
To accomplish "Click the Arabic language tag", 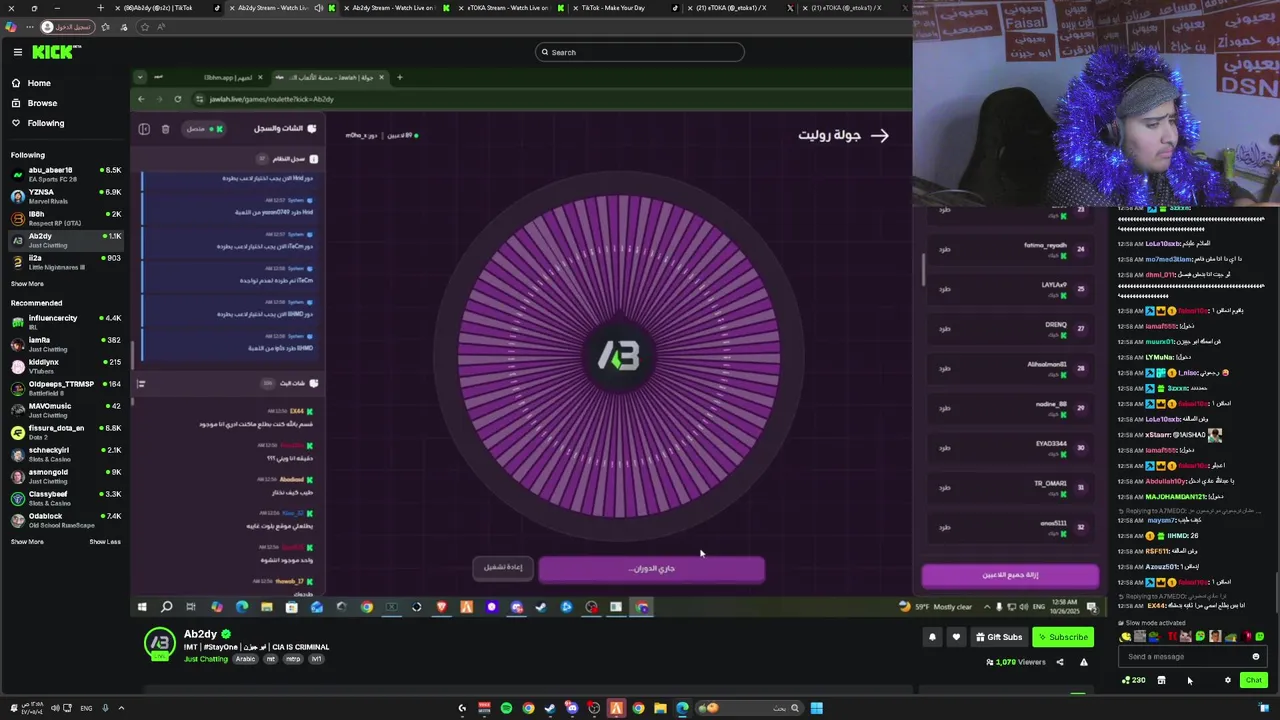I will click(x=245, y=659).
